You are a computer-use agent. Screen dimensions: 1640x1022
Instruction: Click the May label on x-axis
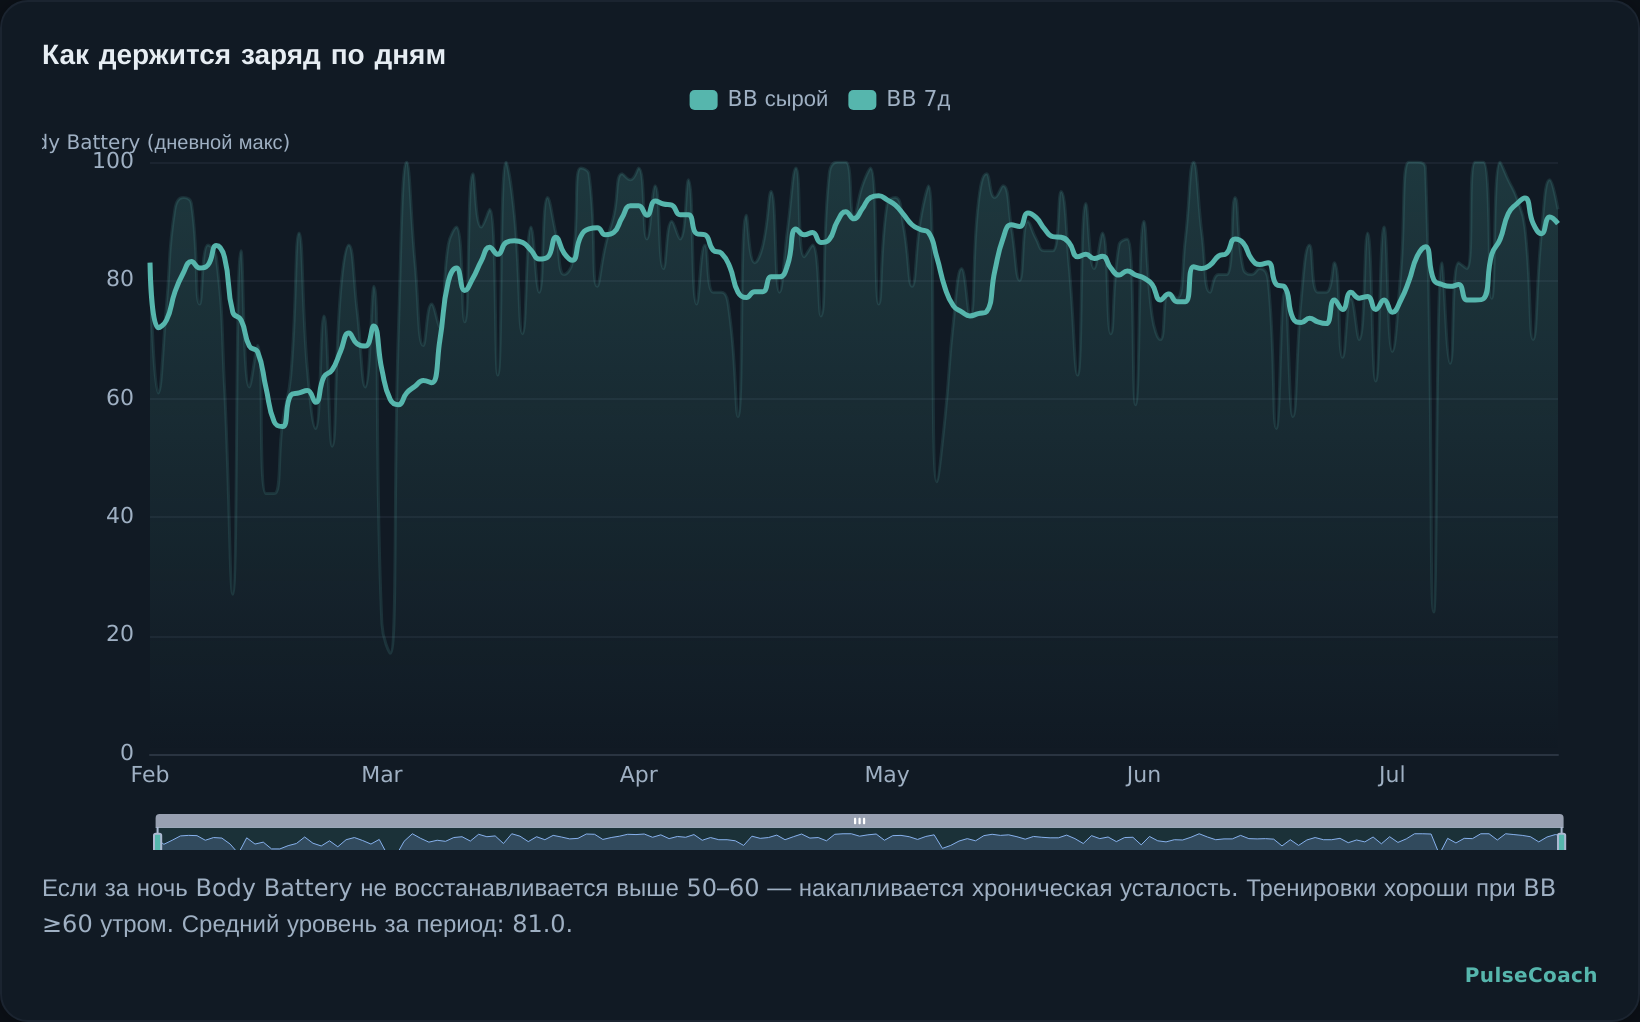click(887, 775)
